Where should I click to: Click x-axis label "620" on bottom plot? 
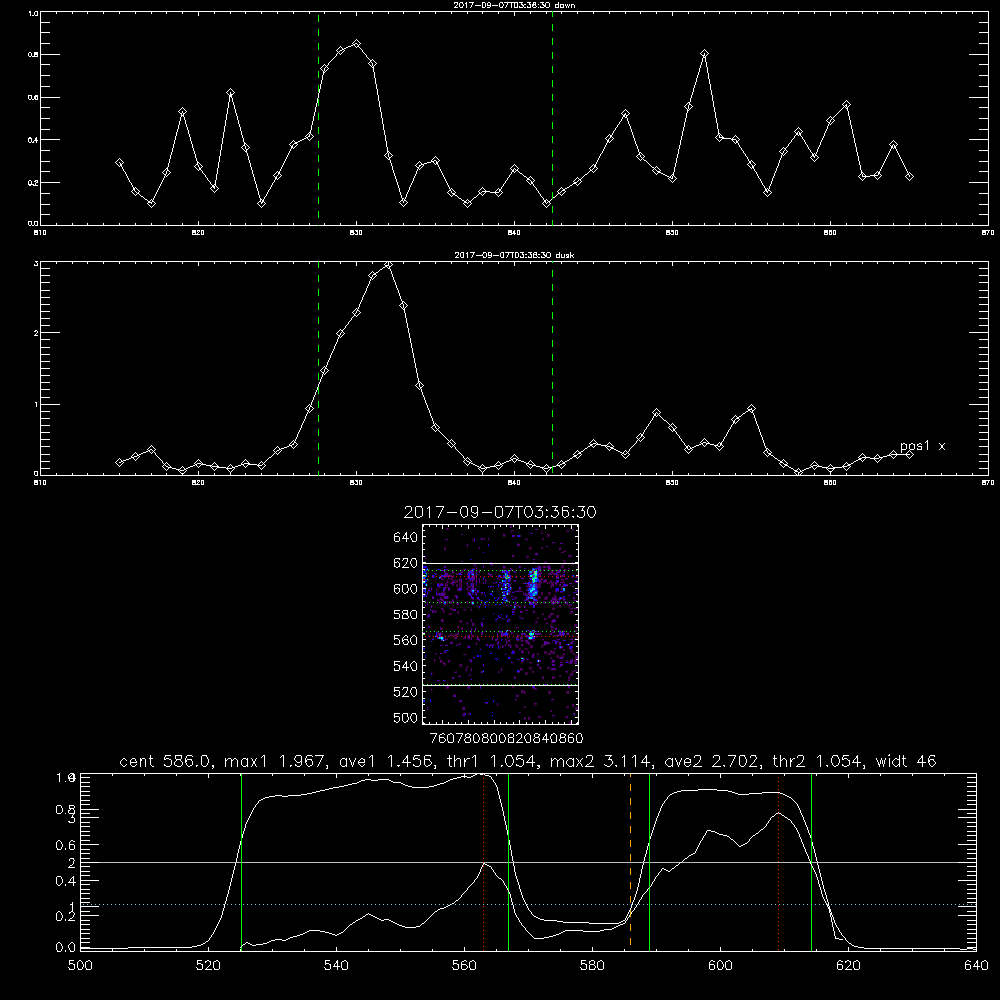point(848,966)
